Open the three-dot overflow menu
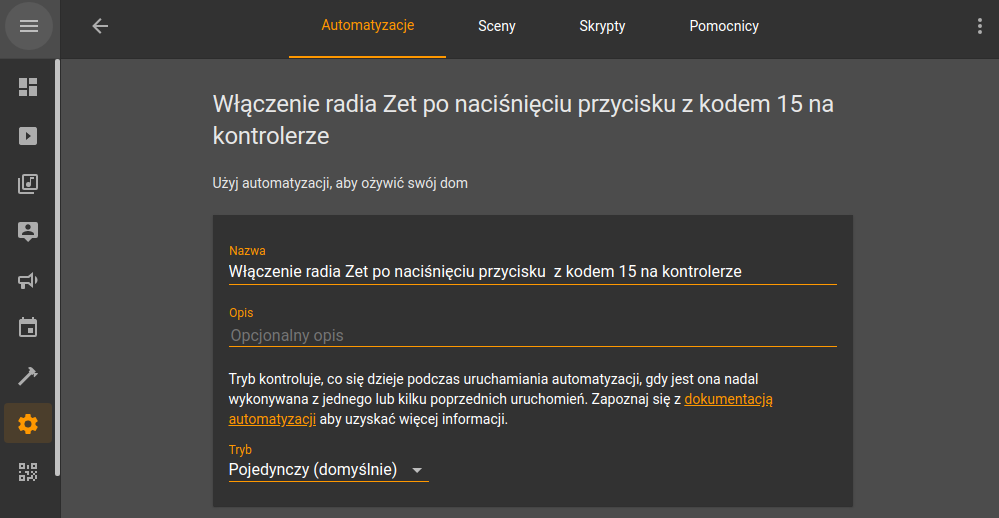999x518 pixels. tap(979, 26)
